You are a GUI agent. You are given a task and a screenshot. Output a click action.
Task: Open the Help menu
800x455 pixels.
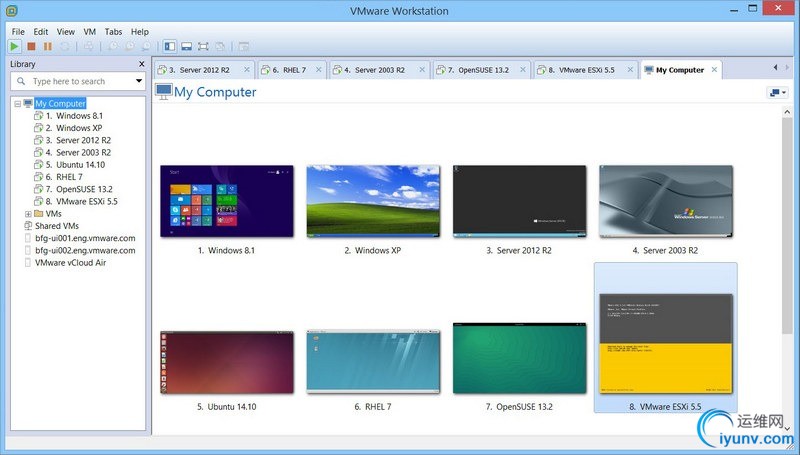click(x=140, y=32)
